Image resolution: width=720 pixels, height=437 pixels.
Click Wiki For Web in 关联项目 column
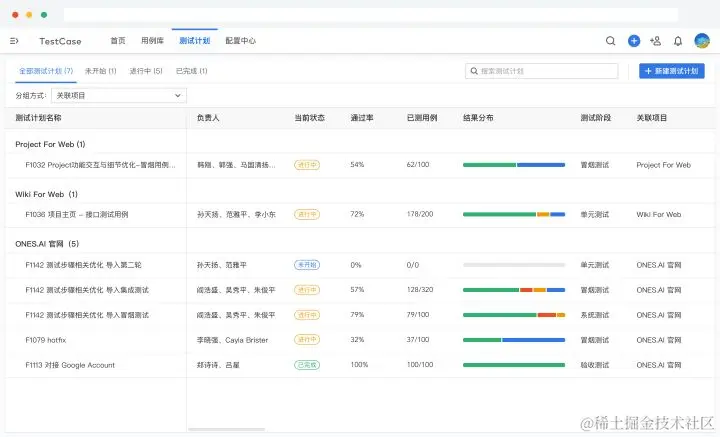(658, 214)
